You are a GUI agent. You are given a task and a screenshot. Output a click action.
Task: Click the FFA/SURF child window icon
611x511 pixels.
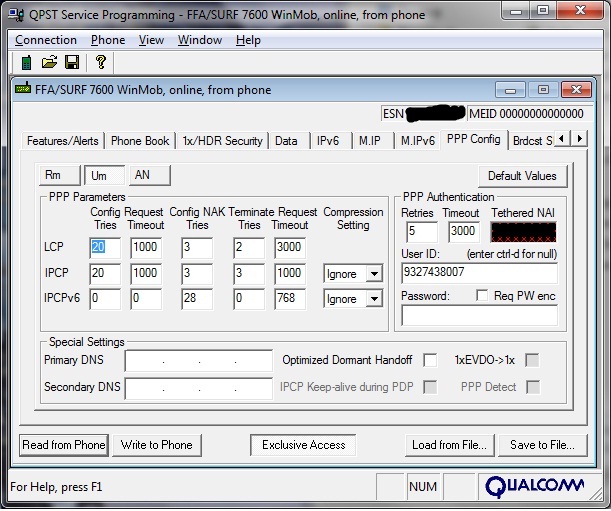point(23,88)
